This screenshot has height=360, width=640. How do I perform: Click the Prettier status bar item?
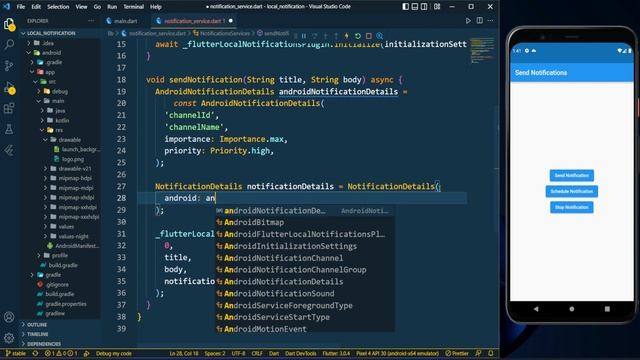pyautogui.click(x=457, y=353)
